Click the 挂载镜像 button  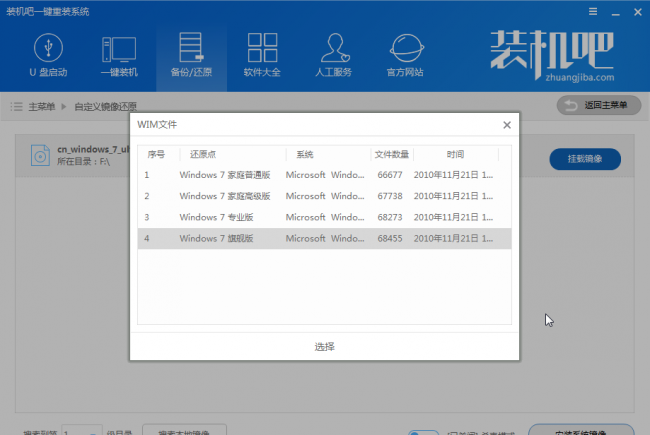pos(585,159)
